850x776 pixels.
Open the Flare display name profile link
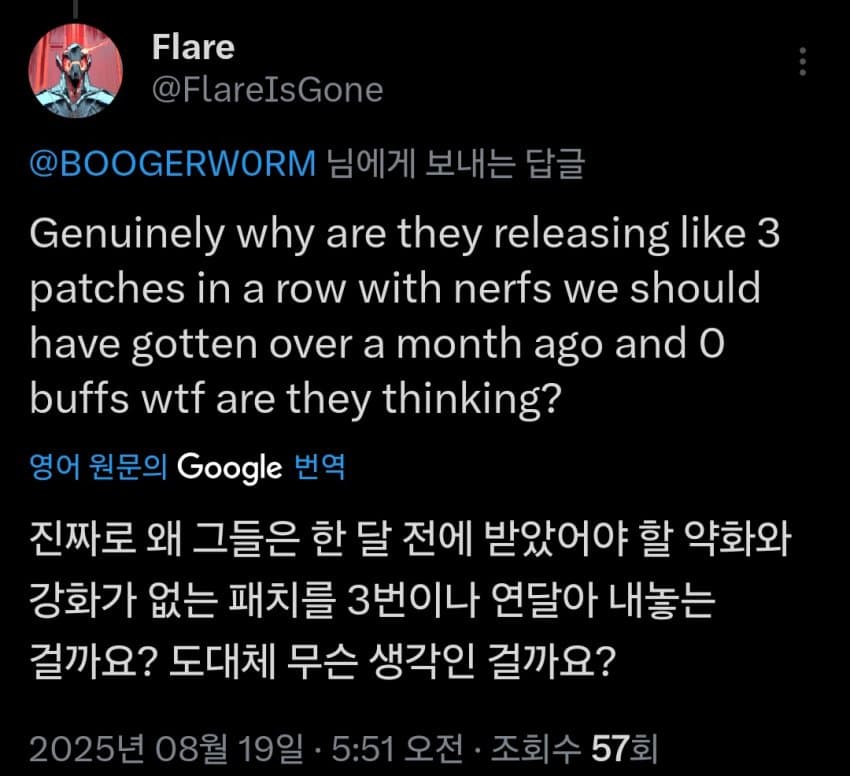191,47
